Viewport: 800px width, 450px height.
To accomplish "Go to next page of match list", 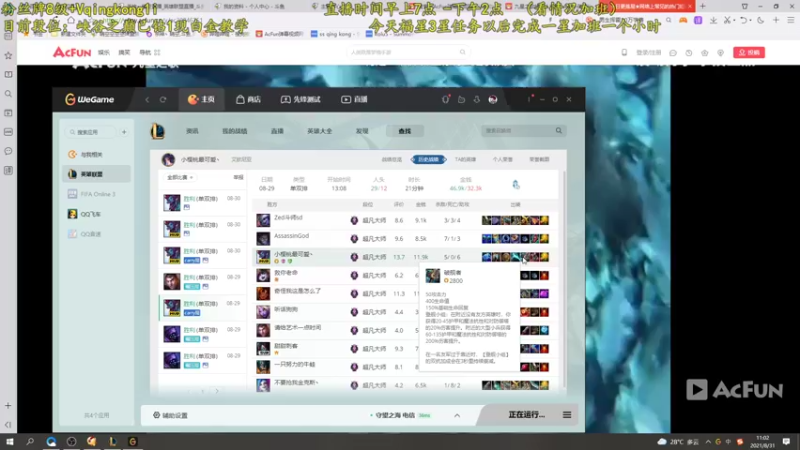I will coord(217,391).
